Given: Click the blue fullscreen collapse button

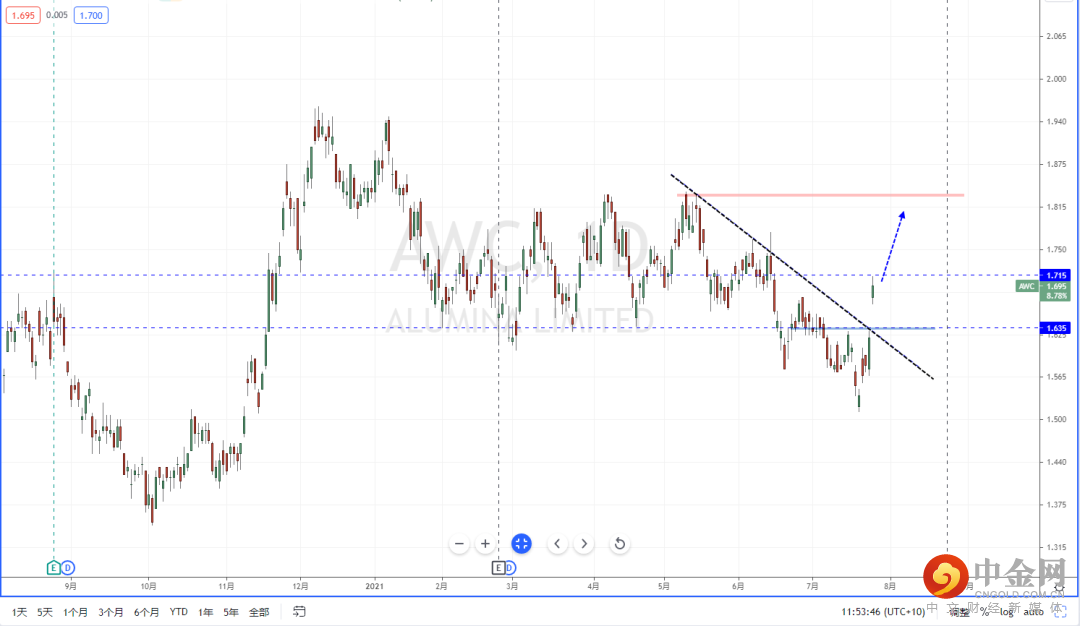Looking at the screenshot, I should (x=521, y=544).
